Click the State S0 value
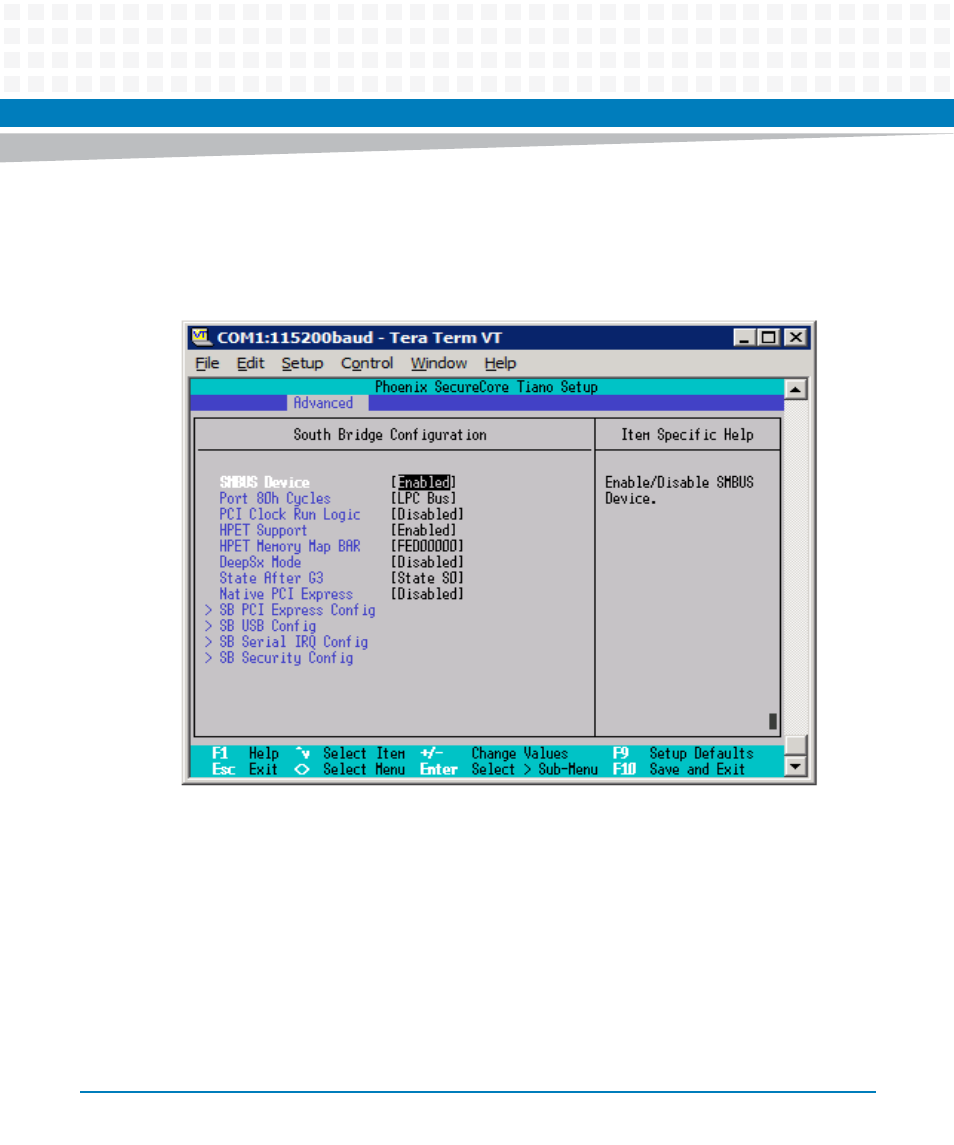The image size is (954, 1145). 427,578
